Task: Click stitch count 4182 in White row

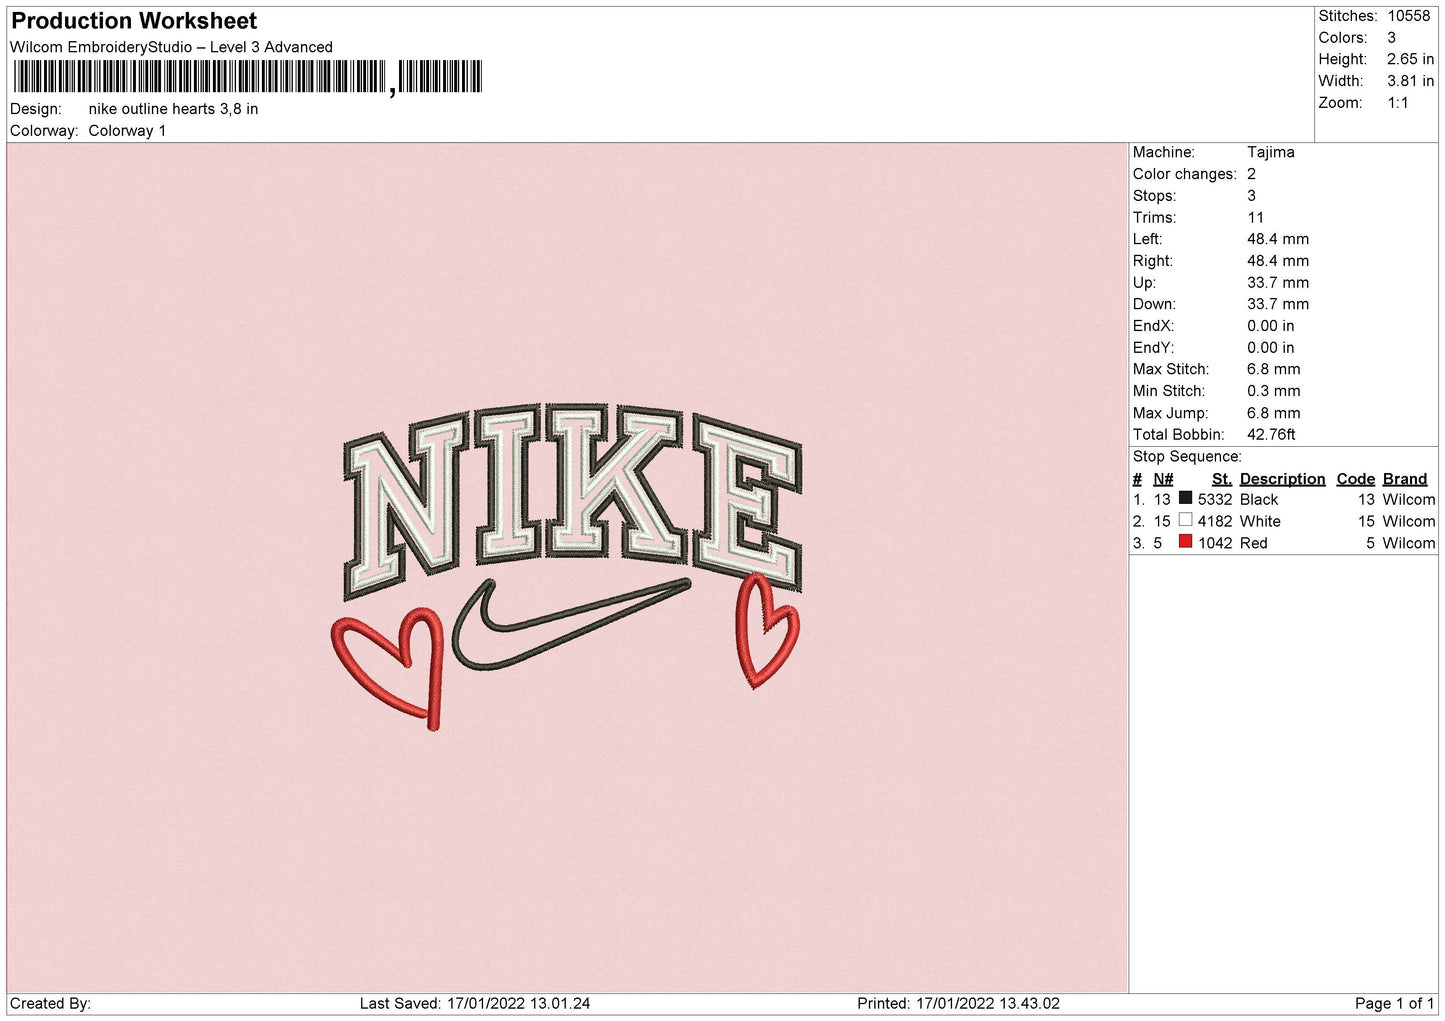Action: (x=1215, y=522)
